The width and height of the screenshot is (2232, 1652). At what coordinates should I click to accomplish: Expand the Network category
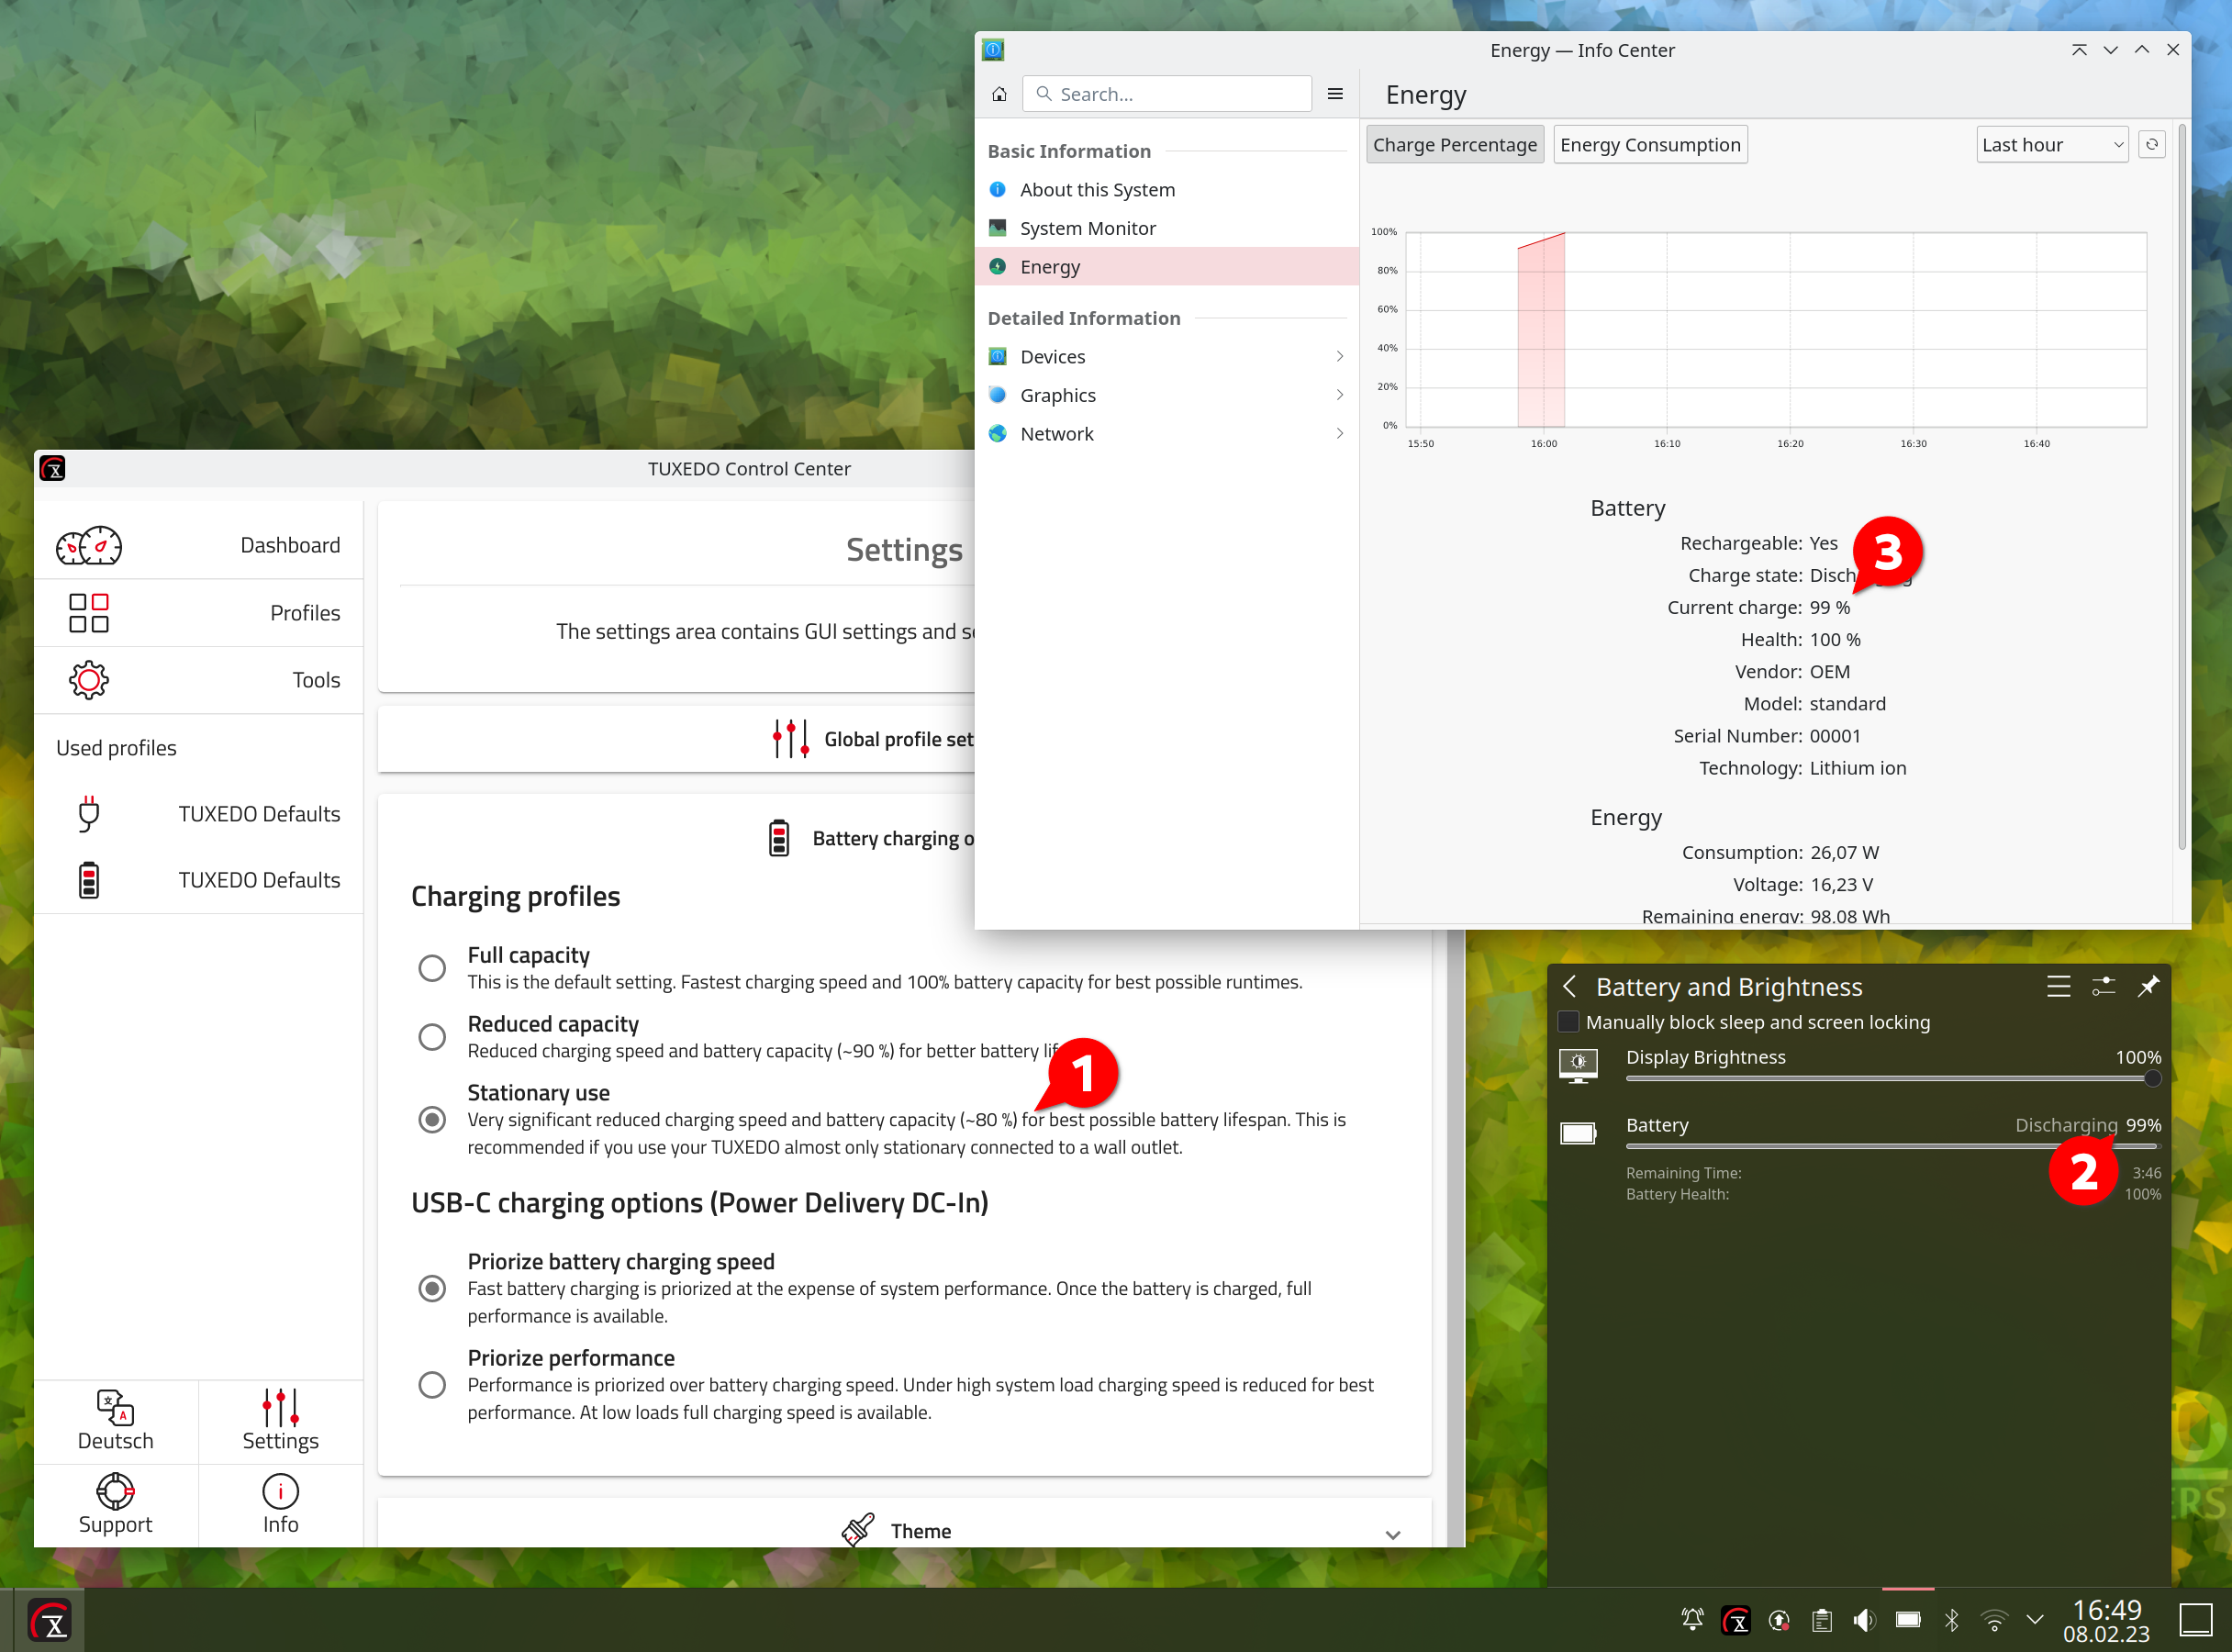coord(1167,434)
